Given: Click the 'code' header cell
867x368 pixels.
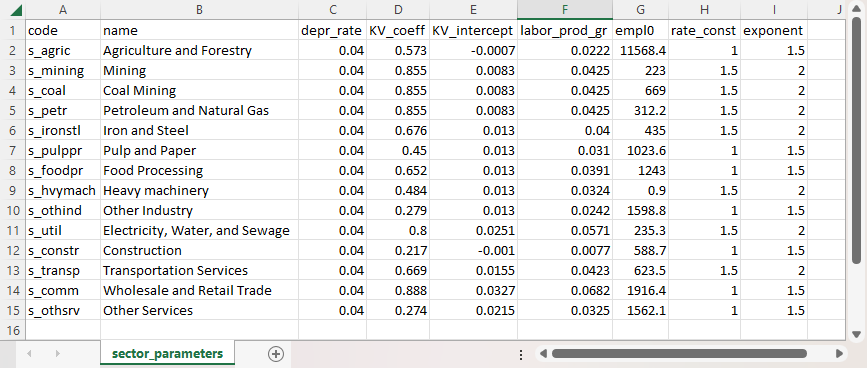Looking at the screenshot, I should tap(63, 30).
